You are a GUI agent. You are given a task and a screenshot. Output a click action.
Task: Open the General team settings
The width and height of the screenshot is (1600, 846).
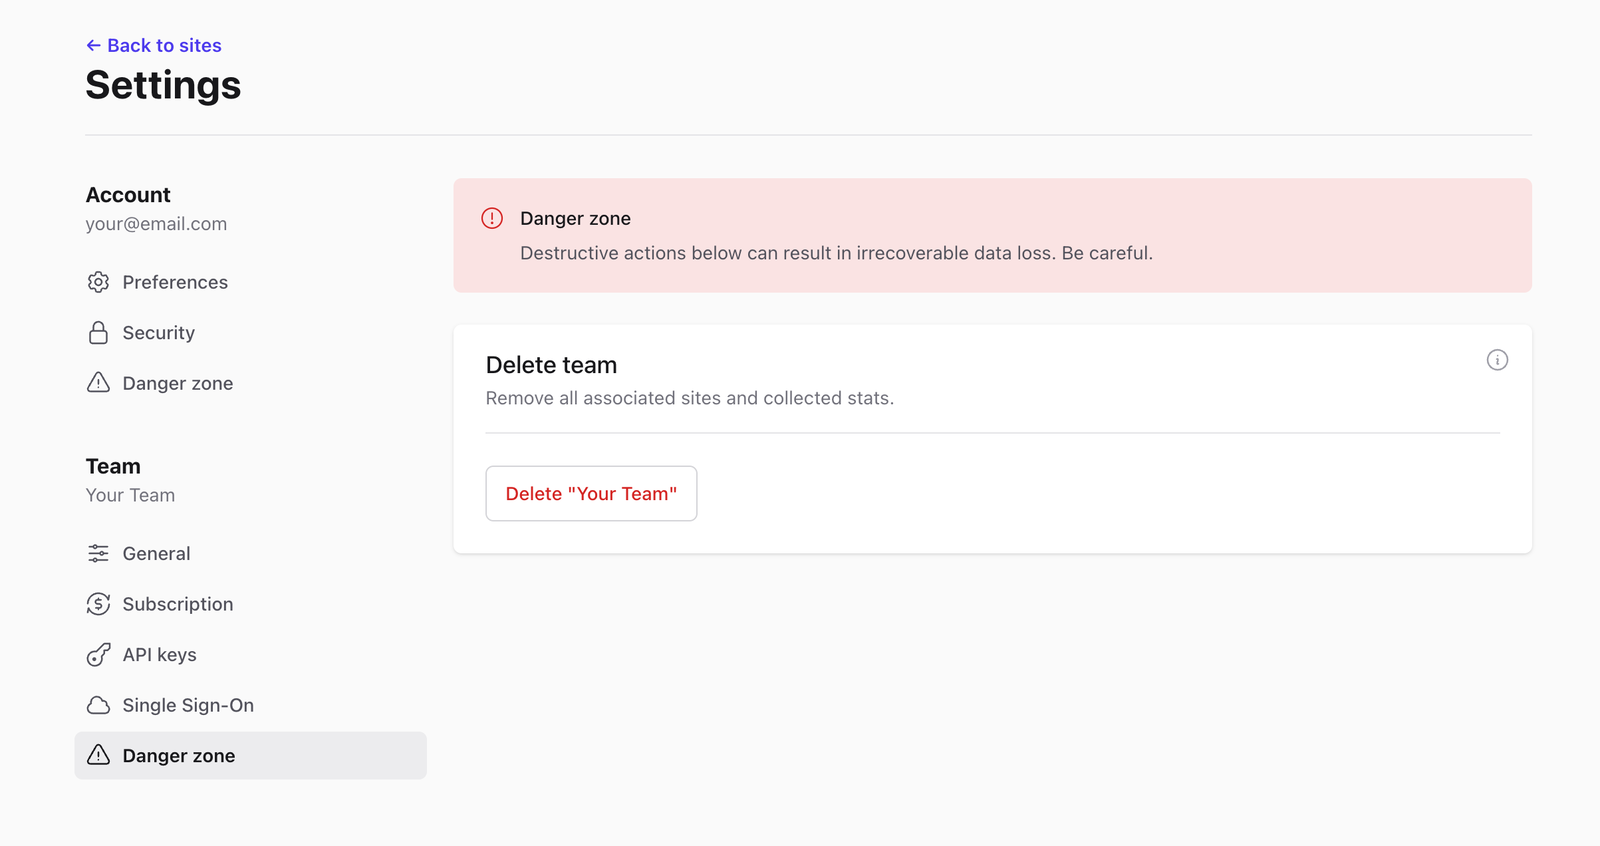[156, 554]
